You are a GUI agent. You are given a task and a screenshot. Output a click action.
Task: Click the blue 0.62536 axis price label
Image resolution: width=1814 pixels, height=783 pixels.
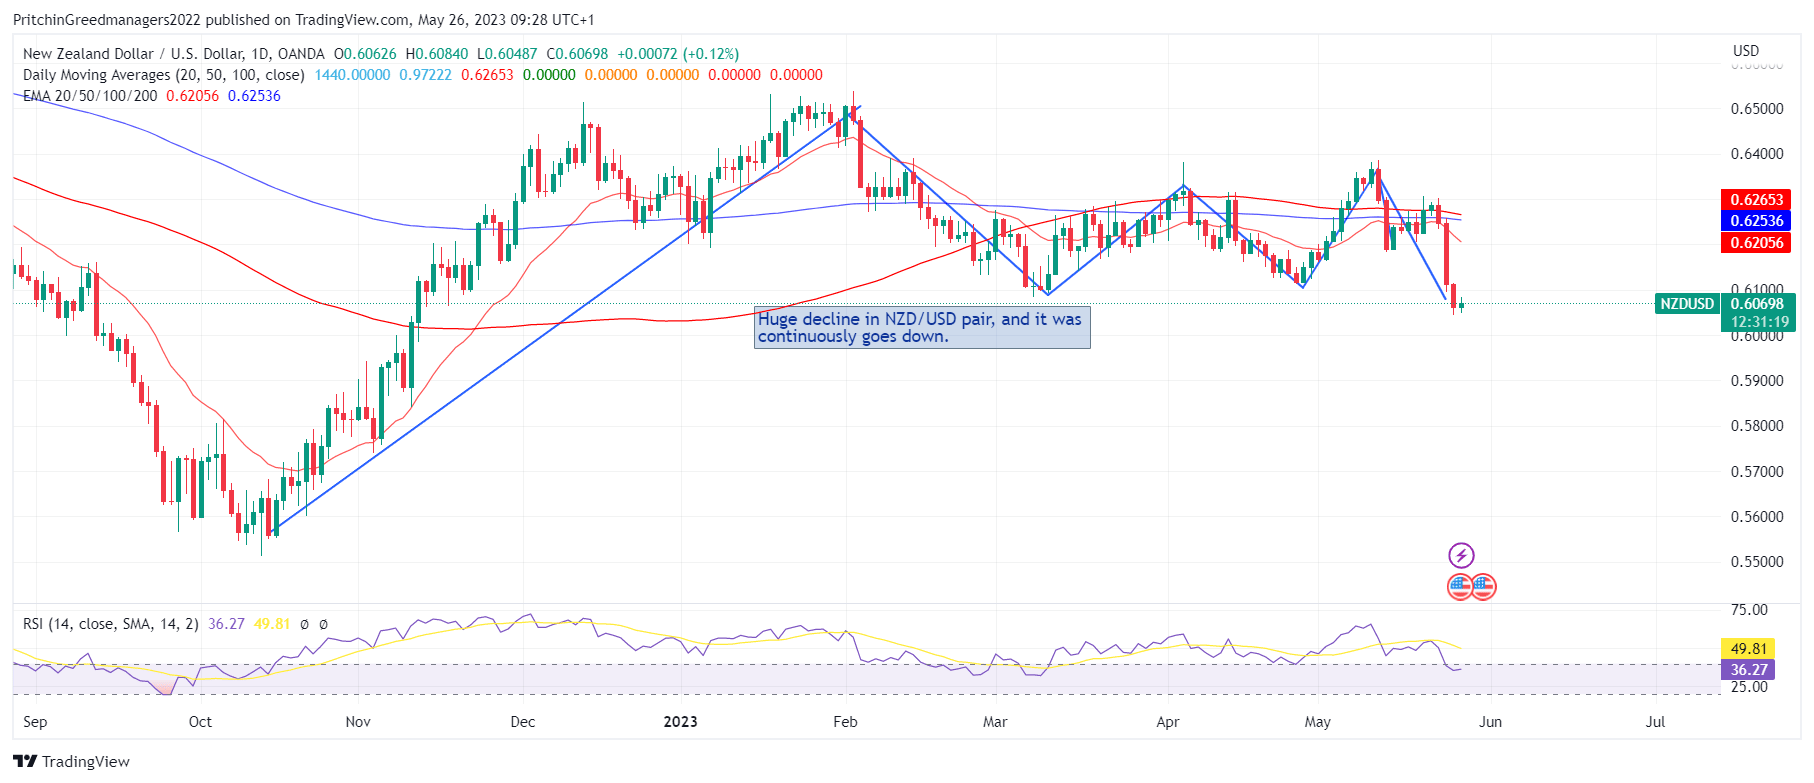[1757, 221]
